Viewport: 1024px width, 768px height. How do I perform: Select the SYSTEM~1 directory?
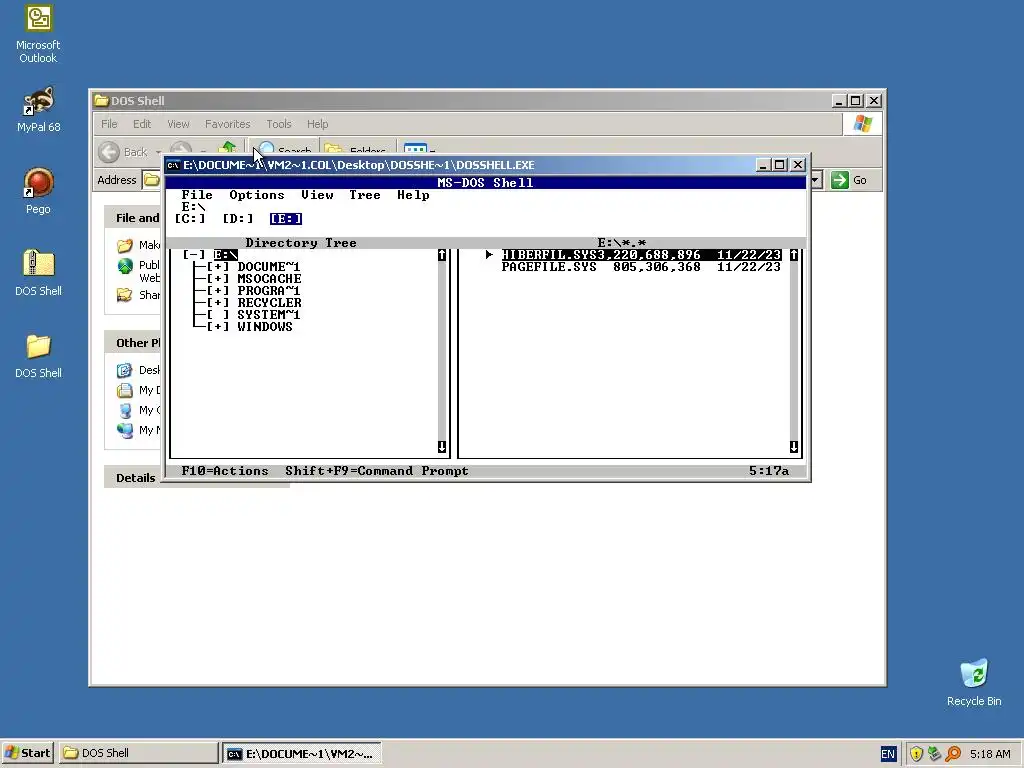click(x=268, y=315)
